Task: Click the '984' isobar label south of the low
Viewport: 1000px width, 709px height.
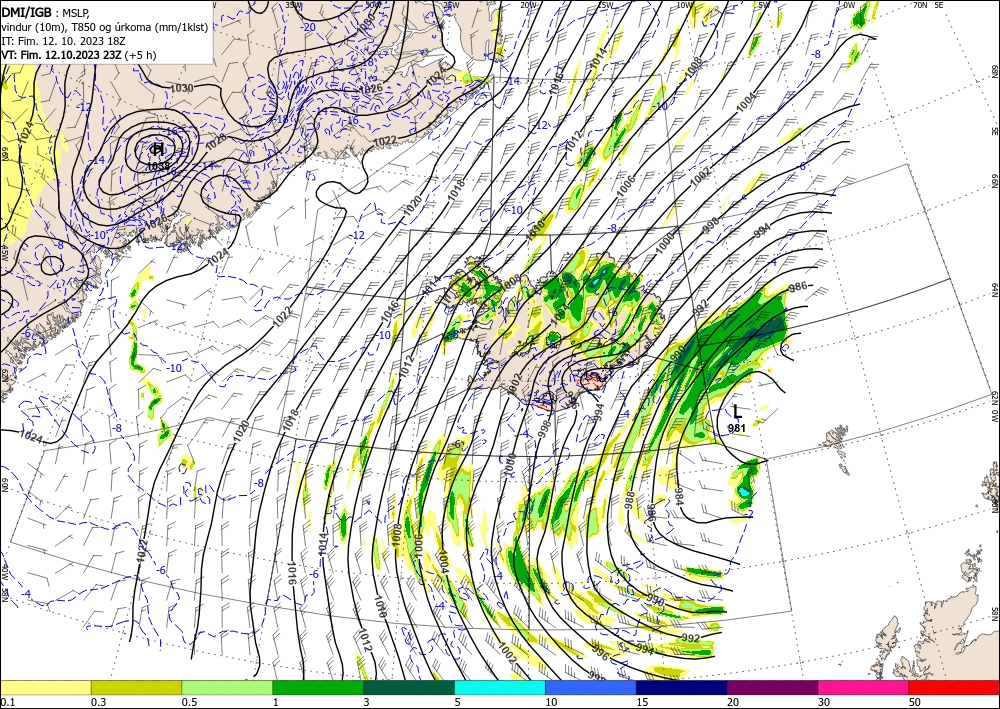Action: point(677,497)
